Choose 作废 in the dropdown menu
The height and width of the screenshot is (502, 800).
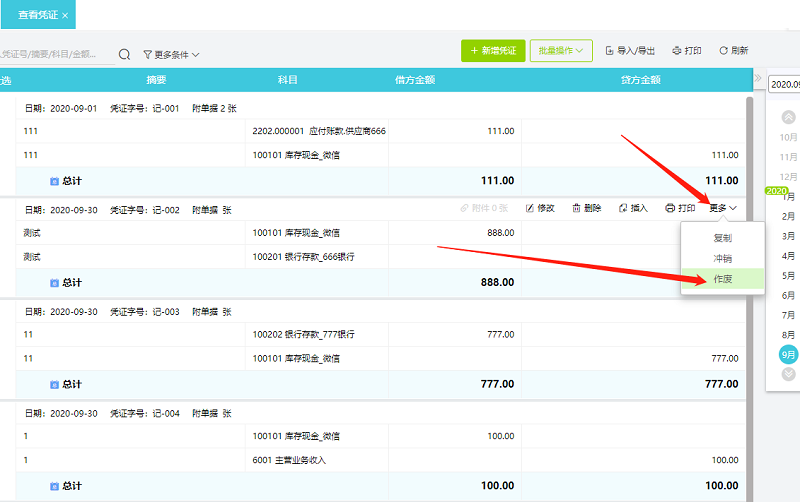722,279
